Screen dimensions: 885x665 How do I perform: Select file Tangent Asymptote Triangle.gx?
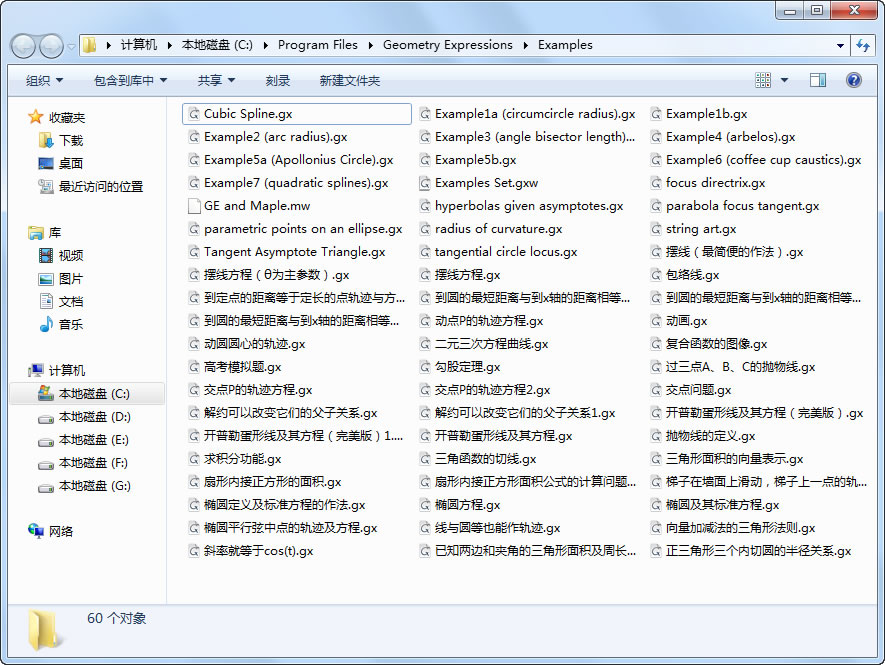(x=287, y=252)
